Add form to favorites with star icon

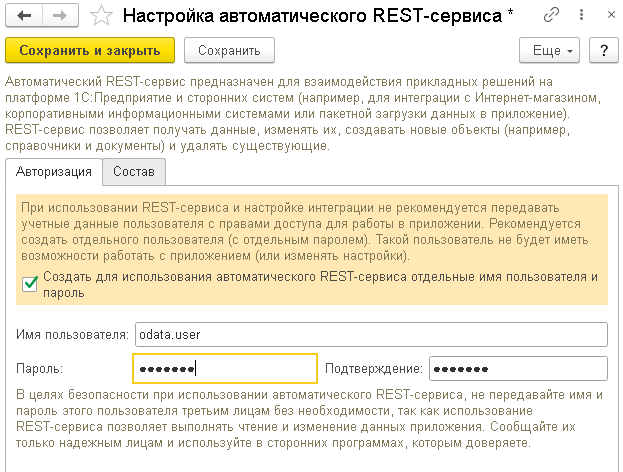101,16
